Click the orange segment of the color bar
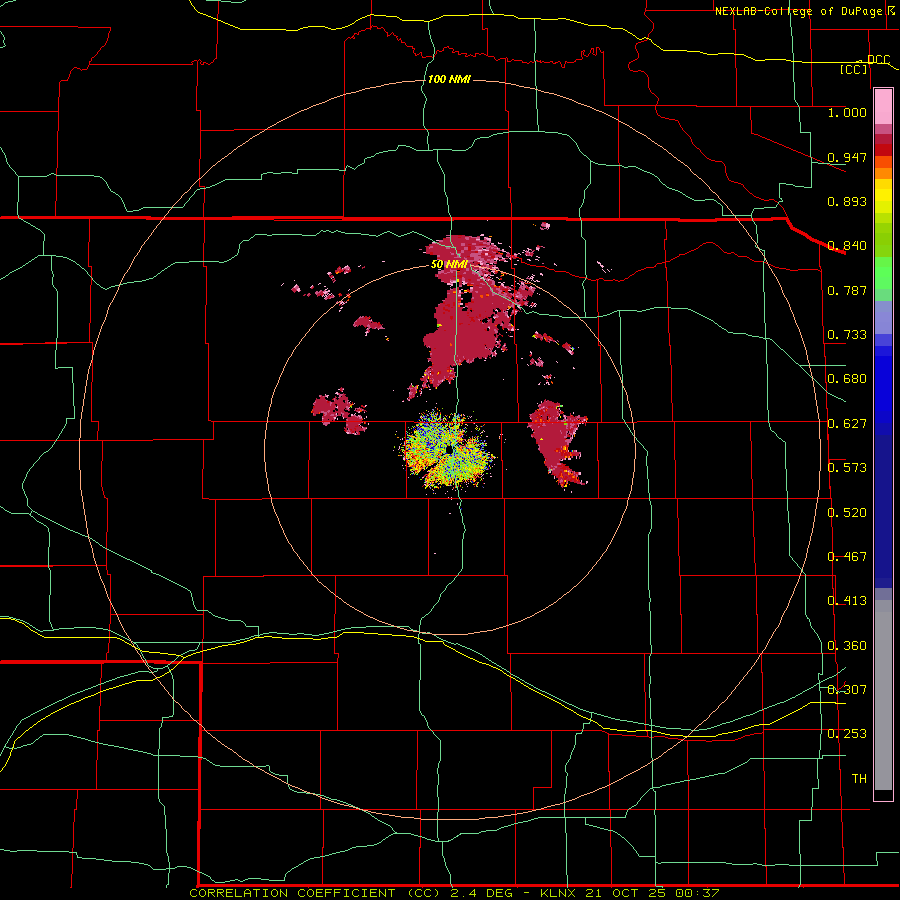This screenshot has height=900, width=900. click(883, 173)
